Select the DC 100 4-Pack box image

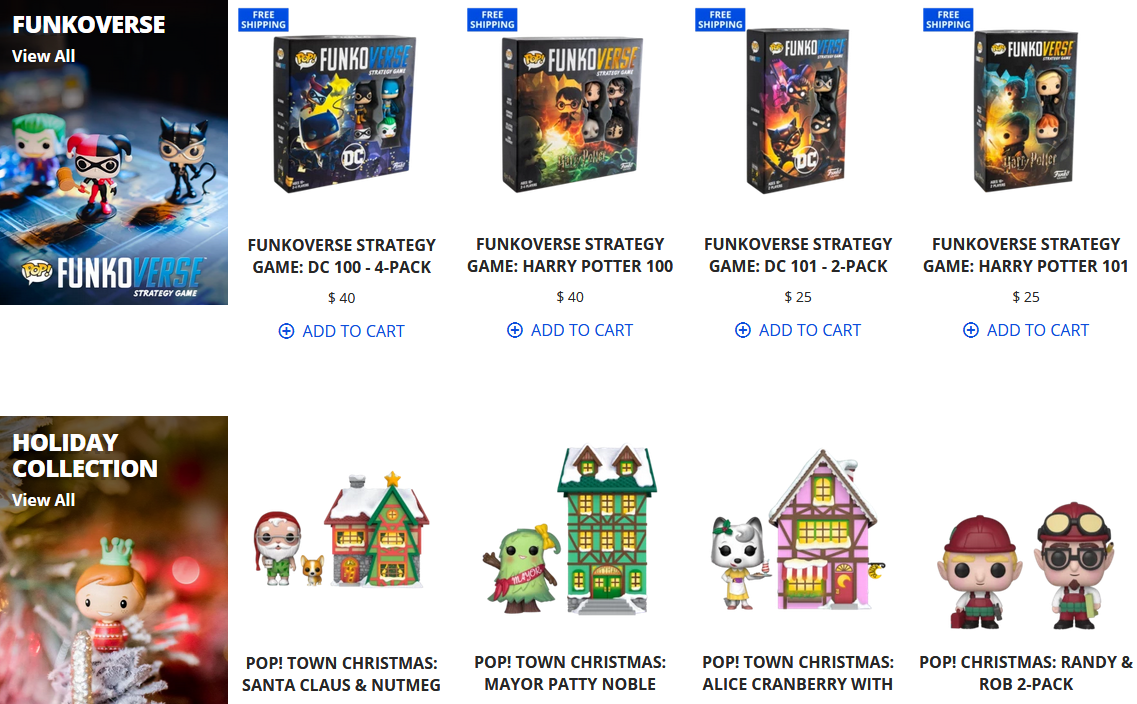[344, 113]
